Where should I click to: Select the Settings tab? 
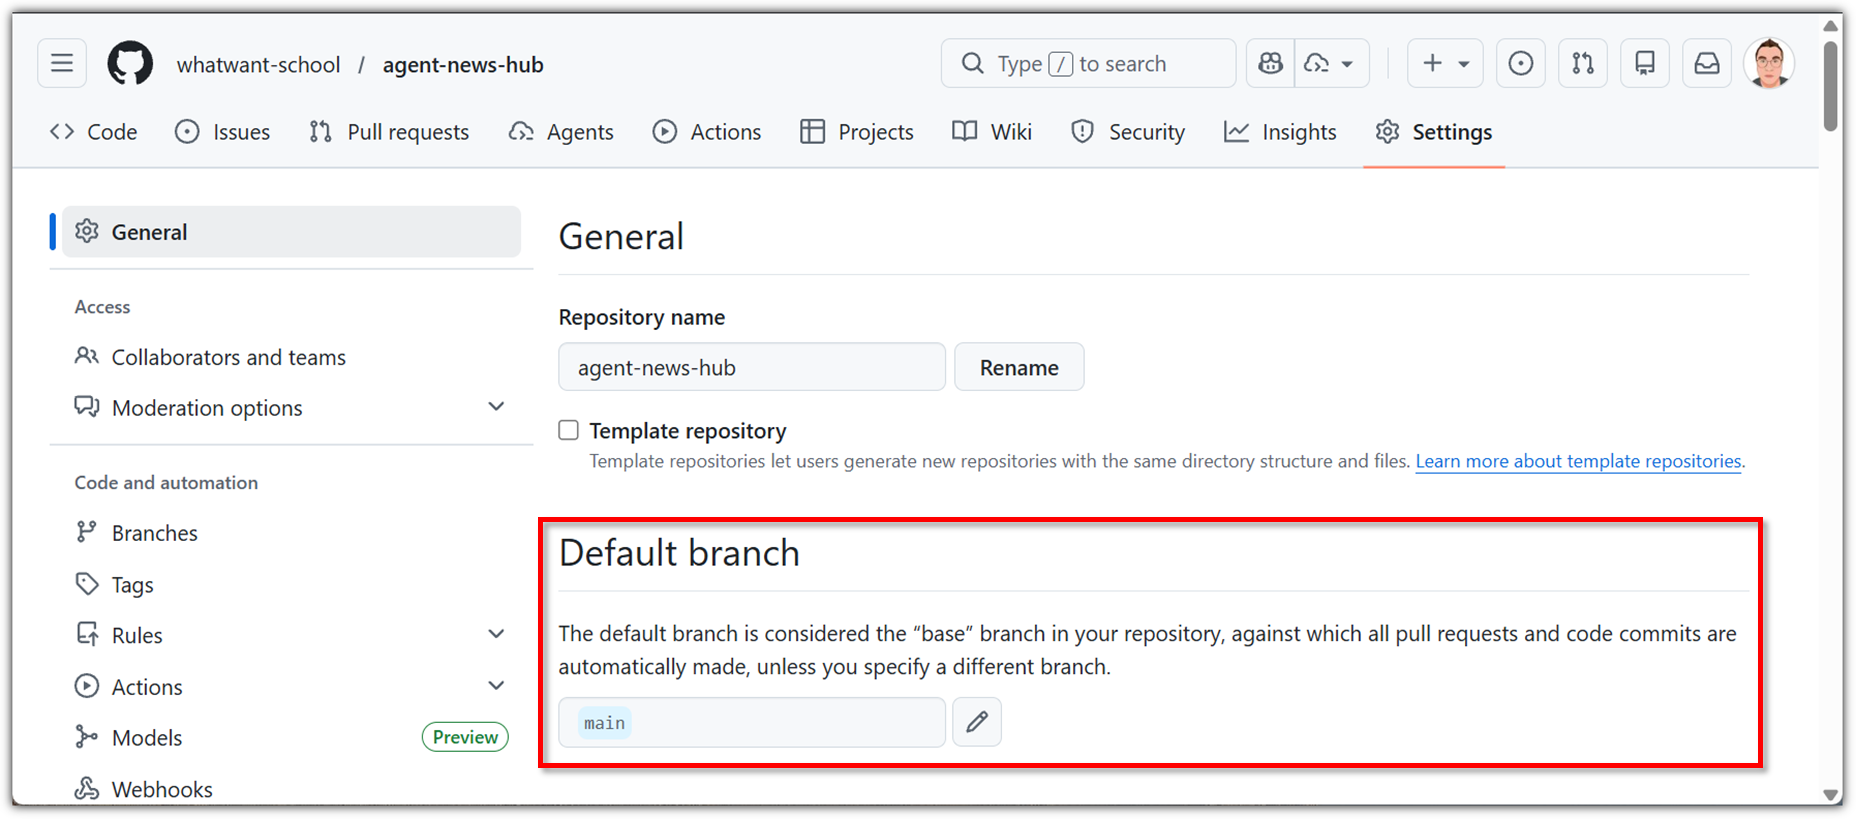1434,132
